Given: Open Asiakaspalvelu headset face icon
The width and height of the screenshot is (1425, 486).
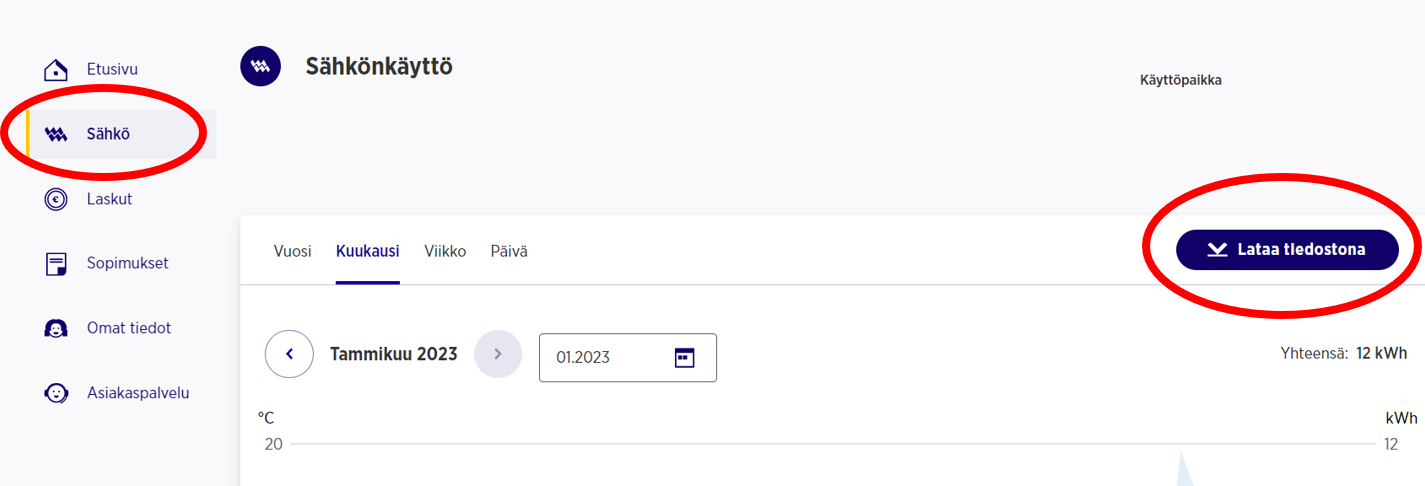Looking at the screenshot, I should point(56,393).
